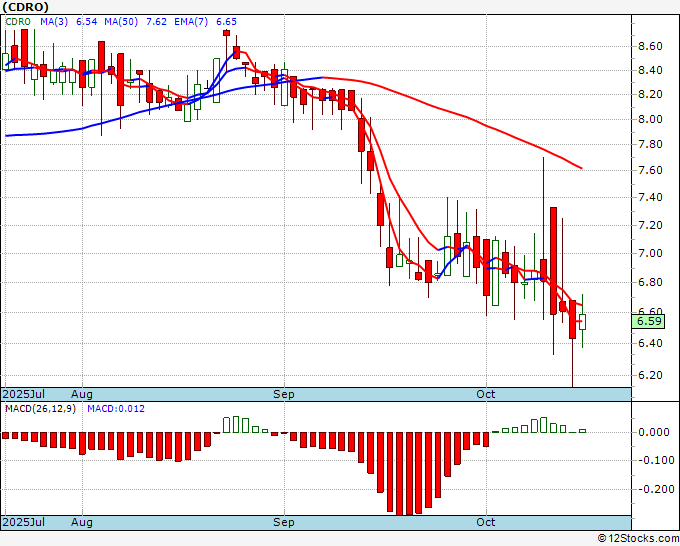The width and height of the screenshot is (680, 546).
Task: Click the MACD:0.012 value label
Action: point(116,409)
